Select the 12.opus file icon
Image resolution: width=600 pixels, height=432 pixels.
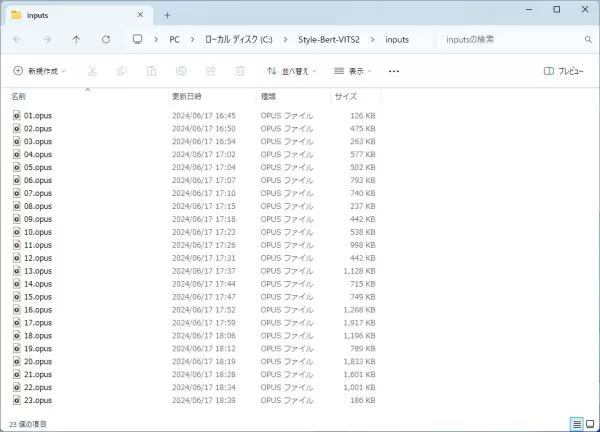(16, 258)
